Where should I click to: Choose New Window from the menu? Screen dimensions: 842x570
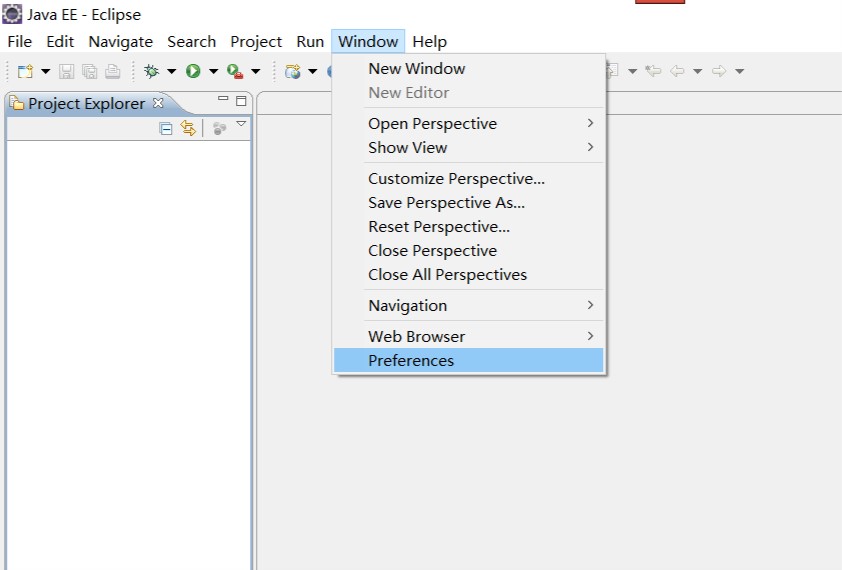tap(469, 69)
